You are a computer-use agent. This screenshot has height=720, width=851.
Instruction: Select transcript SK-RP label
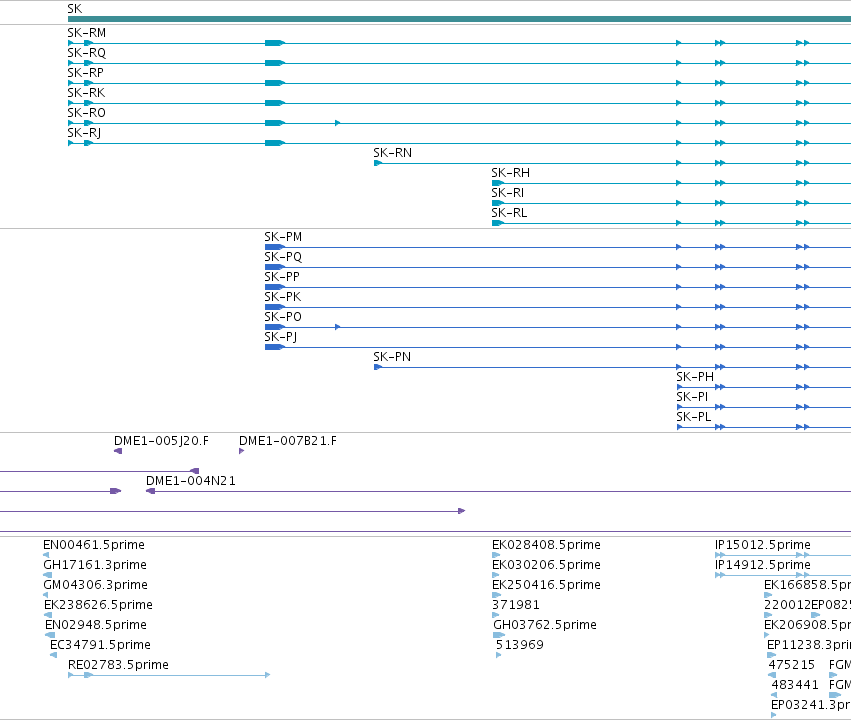(85, 73)
